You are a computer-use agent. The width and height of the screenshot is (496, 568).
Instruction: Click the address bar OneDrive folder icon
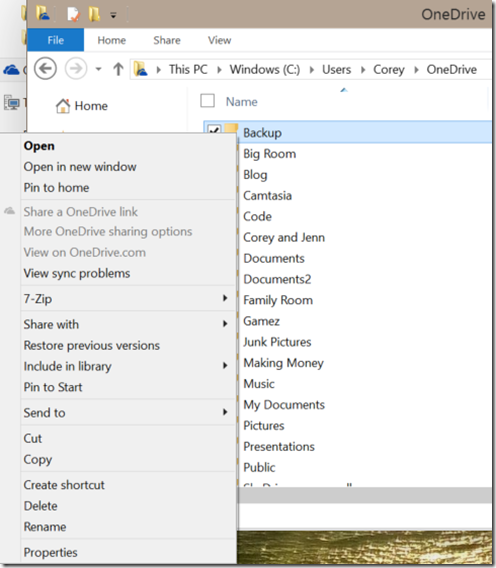coord(141,69)
